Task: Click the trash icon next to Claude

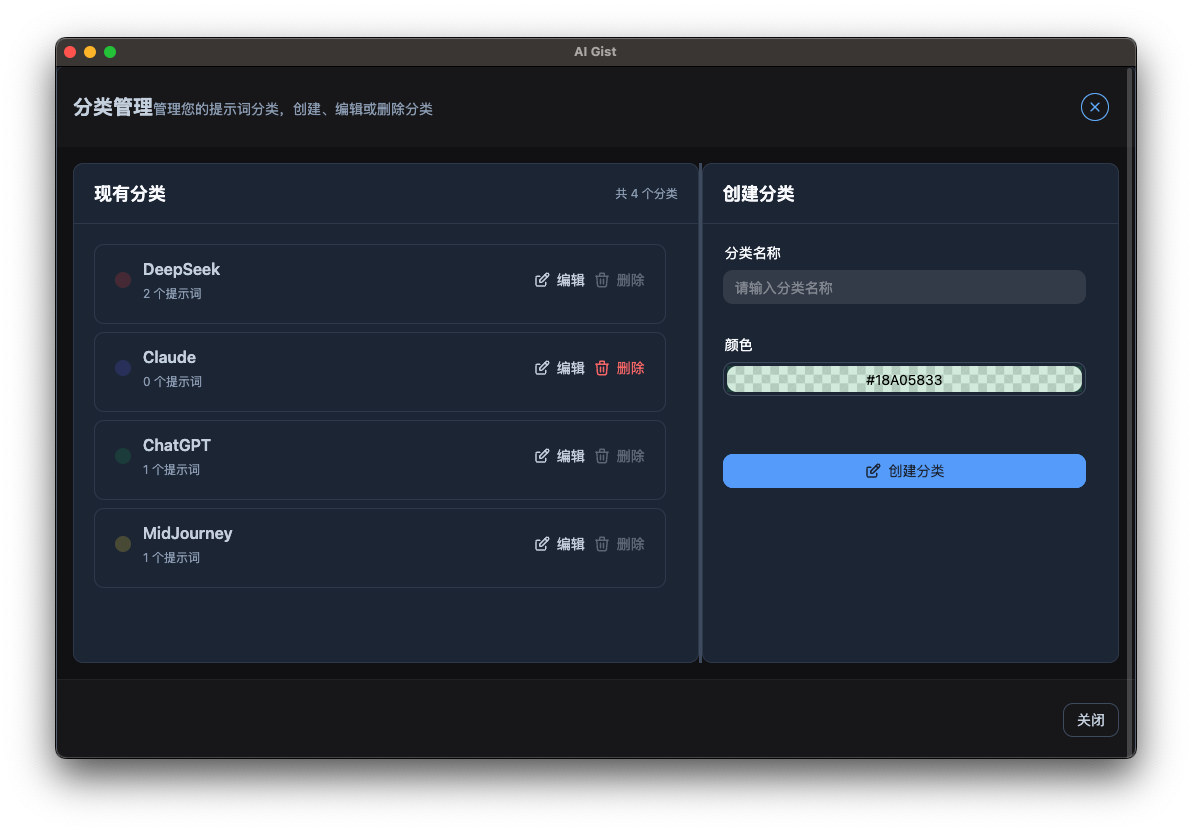Action: (x=601, y=368)
